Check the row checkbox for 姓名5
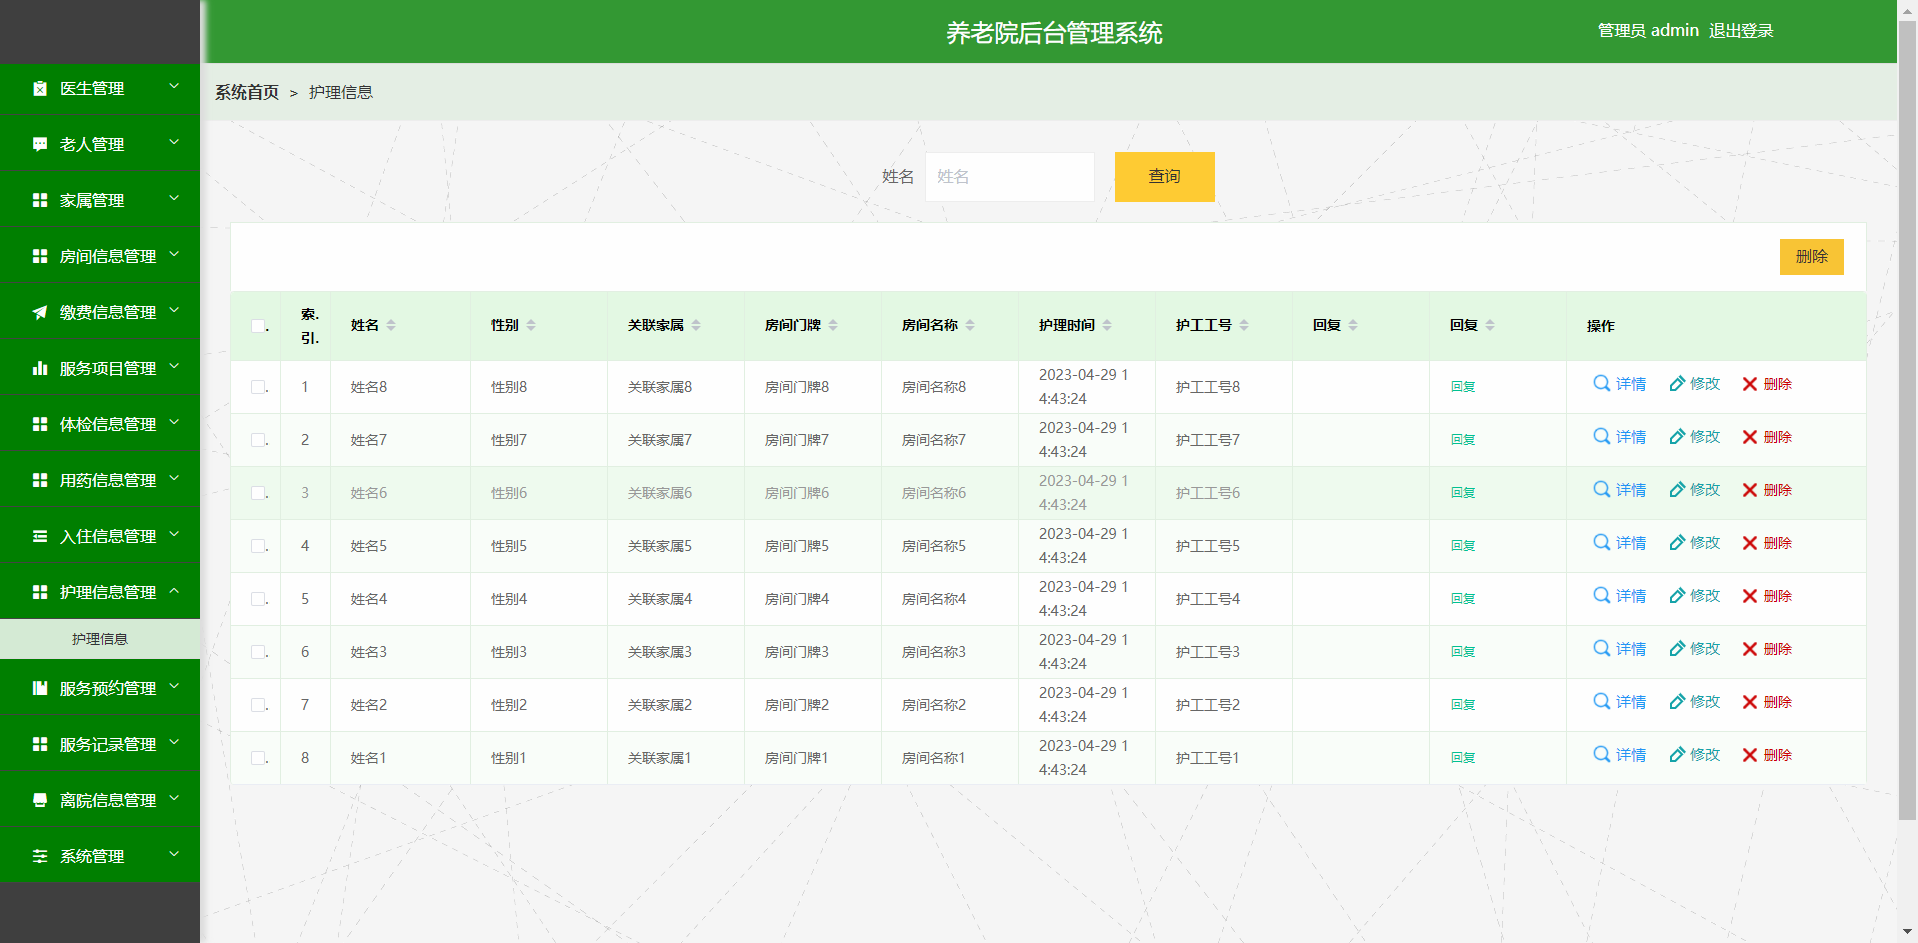Screen dimensions: 1918x943 click(258, 546)
